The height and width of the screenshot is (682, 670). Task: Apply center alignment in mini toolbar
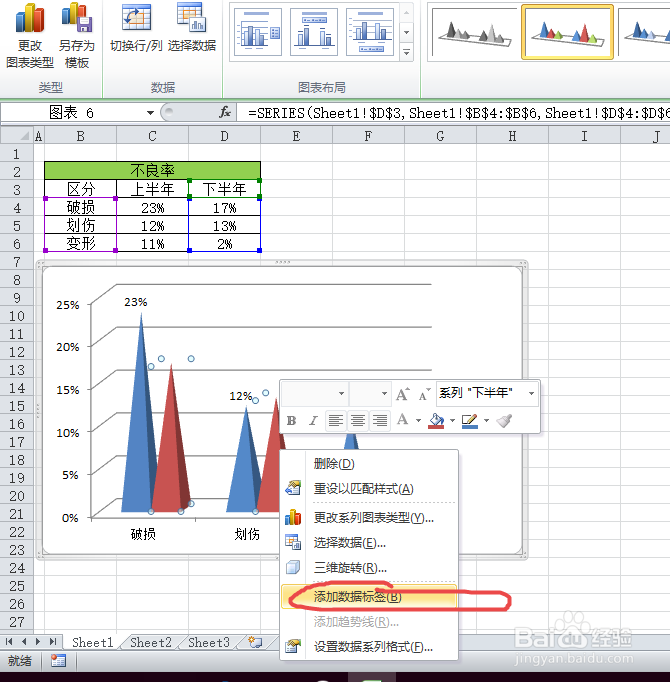pos(358,421)
